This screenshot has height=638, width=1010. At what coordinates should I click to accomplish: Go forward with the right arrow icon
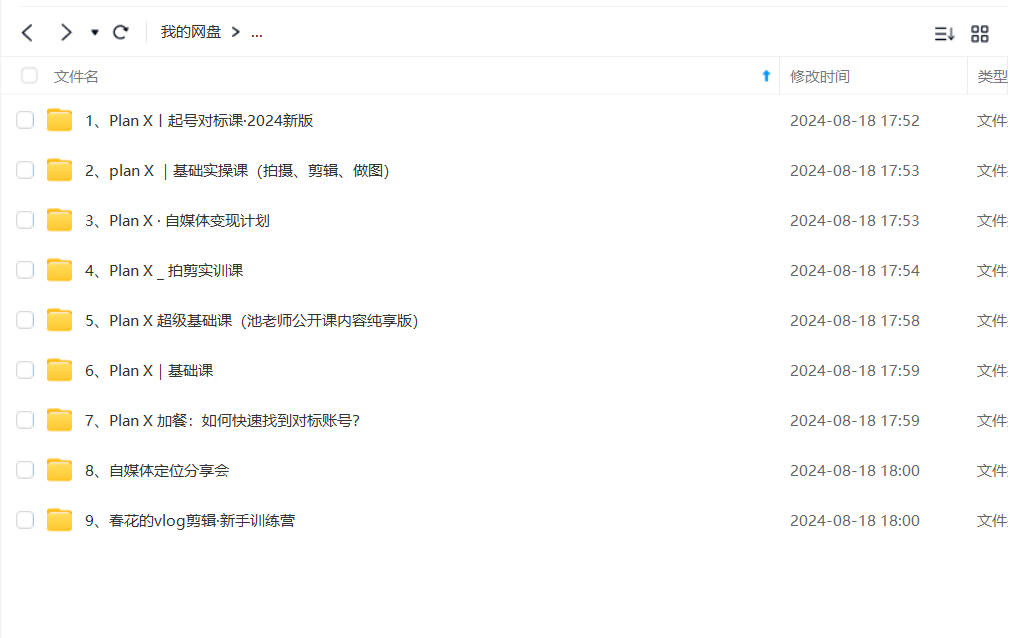[x=66, y=32]
